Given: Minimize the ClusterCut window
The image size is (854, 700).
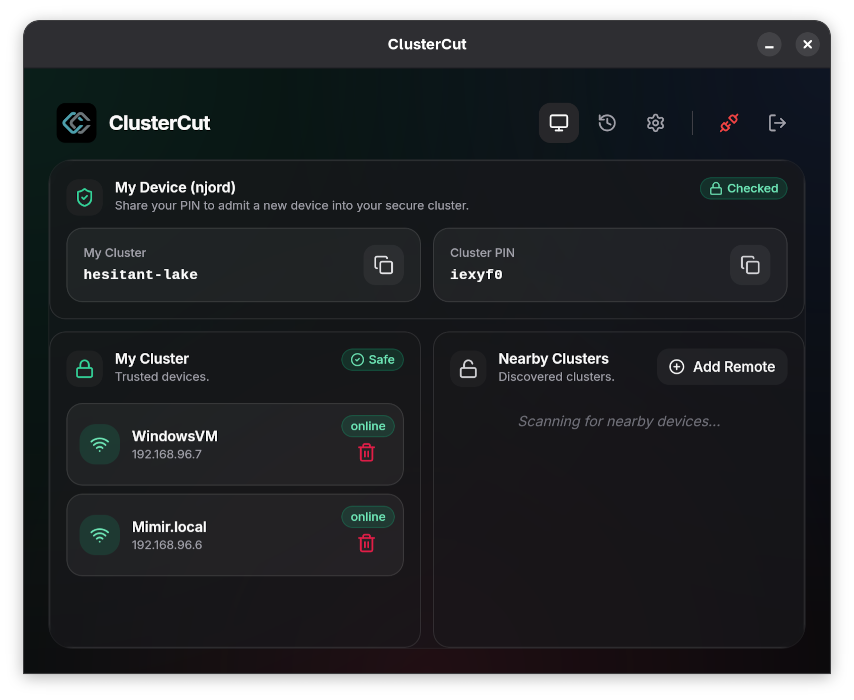Looking at the screenshot, I should tap(769, 44).
